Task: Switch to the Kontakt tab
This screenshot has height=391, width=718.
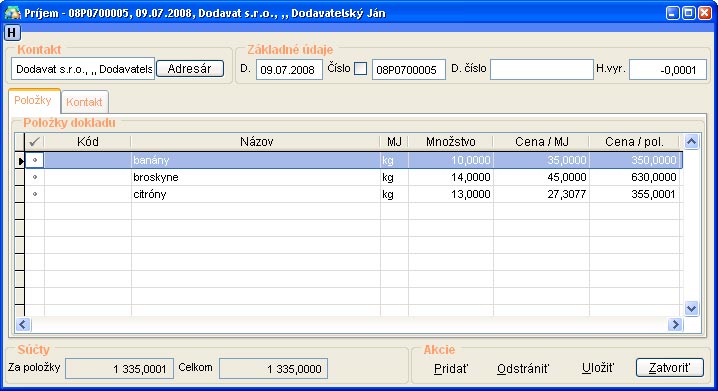Action: click(84, 102)
